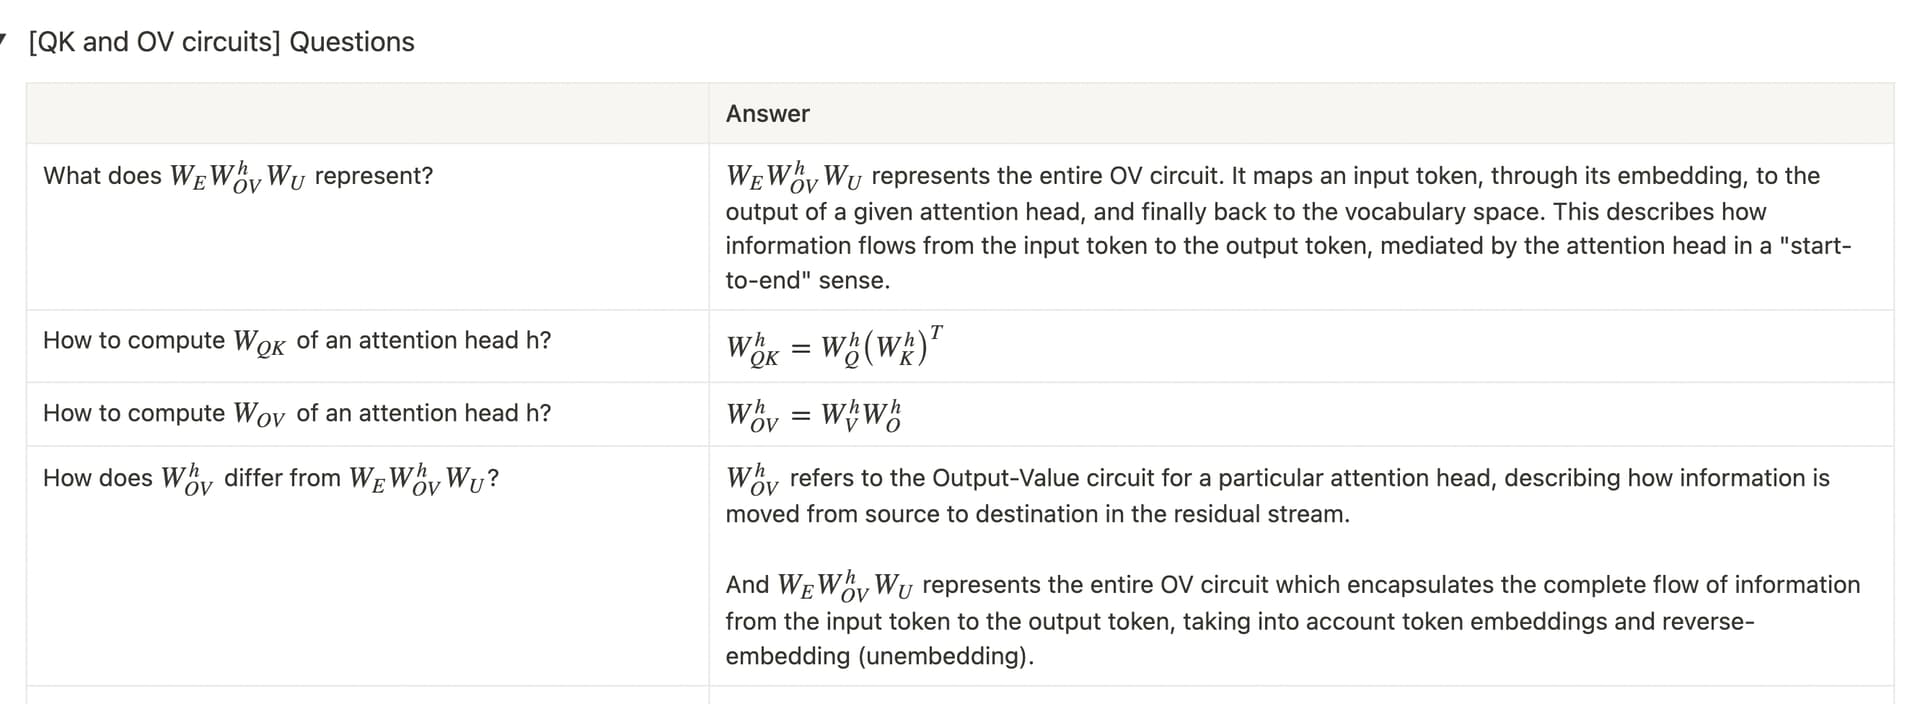Image resolution: width=1920 pixels, height=704 pixels.
Task: Click the W_QK symbol in the second question
Action: coord(259,342)
